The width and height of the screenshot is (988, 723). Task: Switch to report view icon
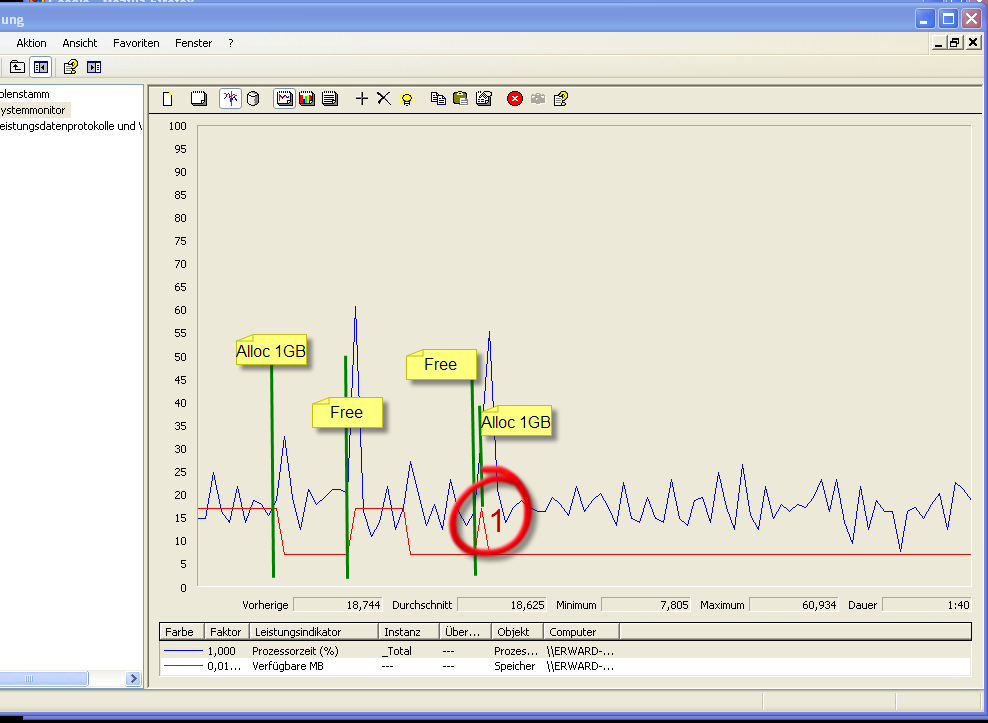tap(330, 98)
